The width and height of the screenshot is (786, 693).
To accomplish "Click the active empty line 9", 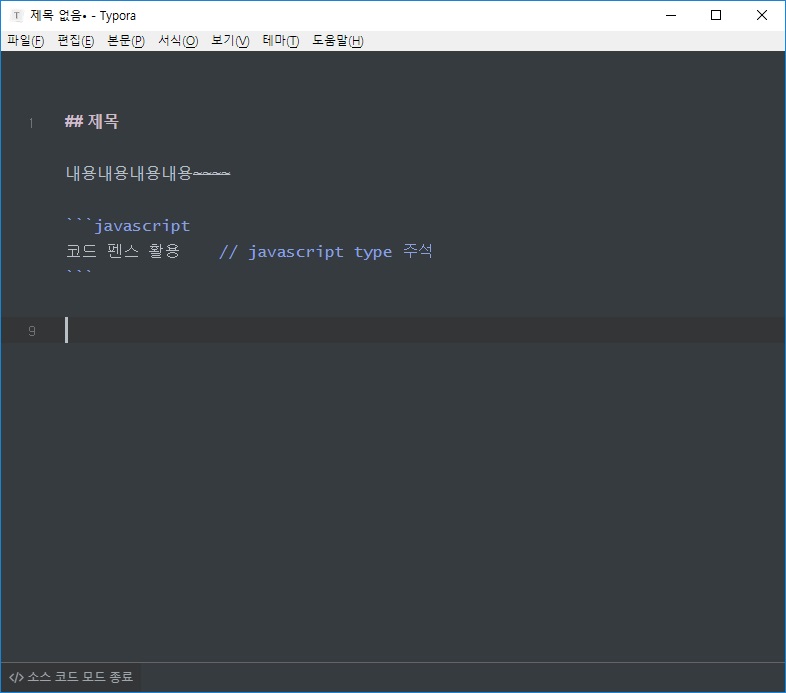I will coord(392,330).
